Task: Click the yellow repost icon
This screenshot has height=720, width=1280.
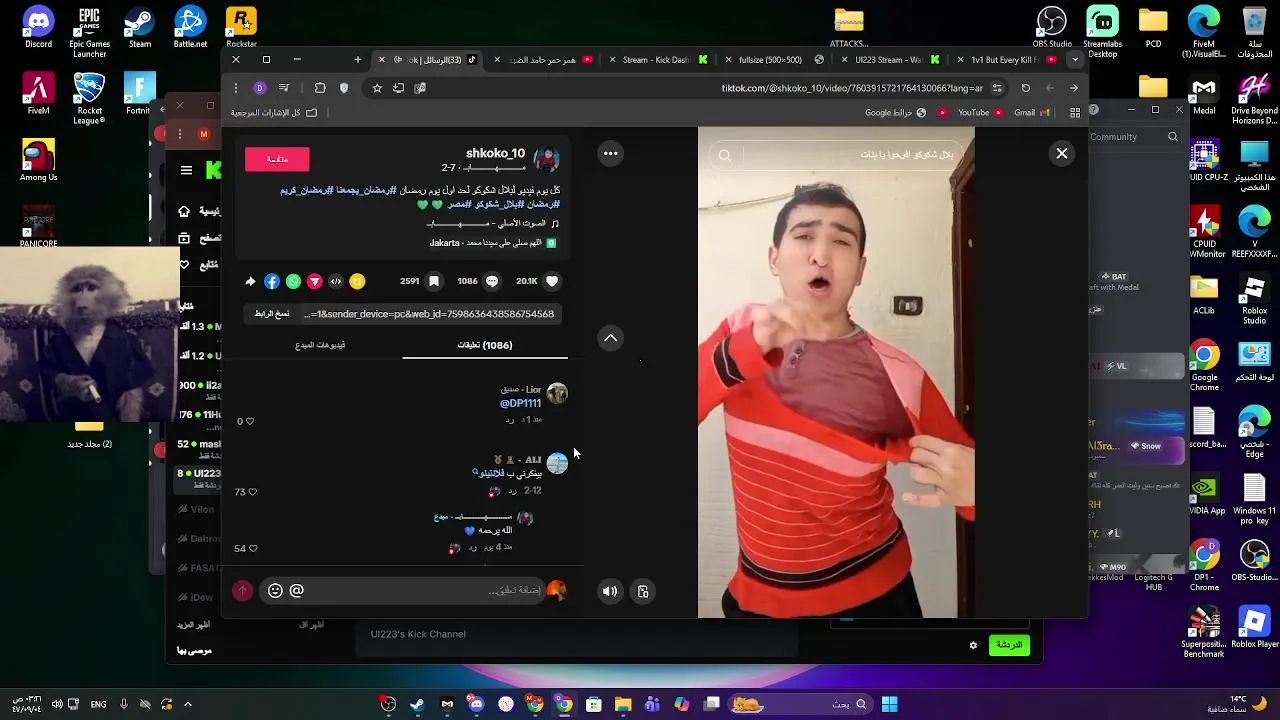Action: click(357, 282)
